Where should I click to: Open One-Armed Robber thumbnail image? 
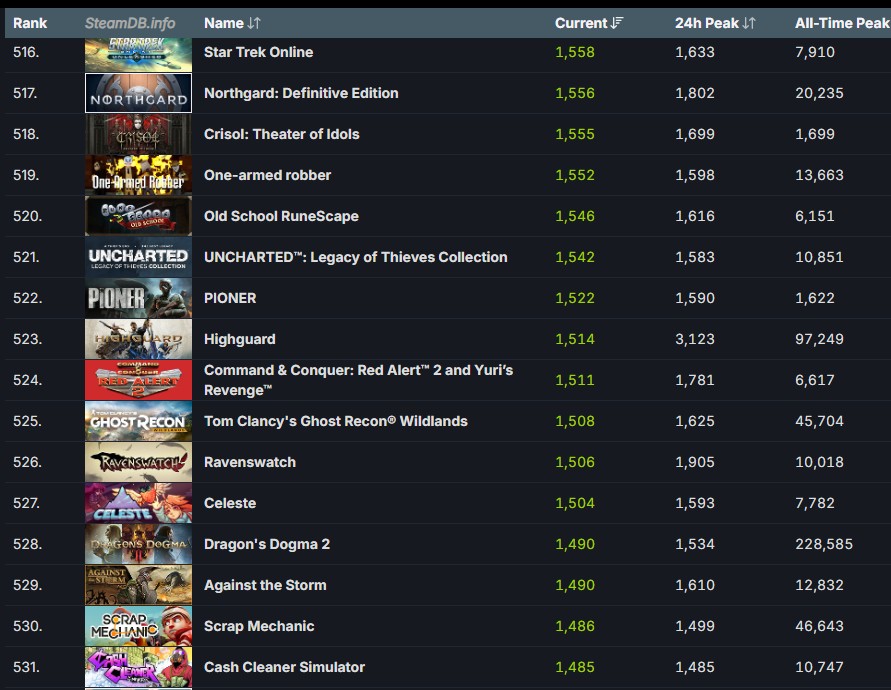click(138, 175)
